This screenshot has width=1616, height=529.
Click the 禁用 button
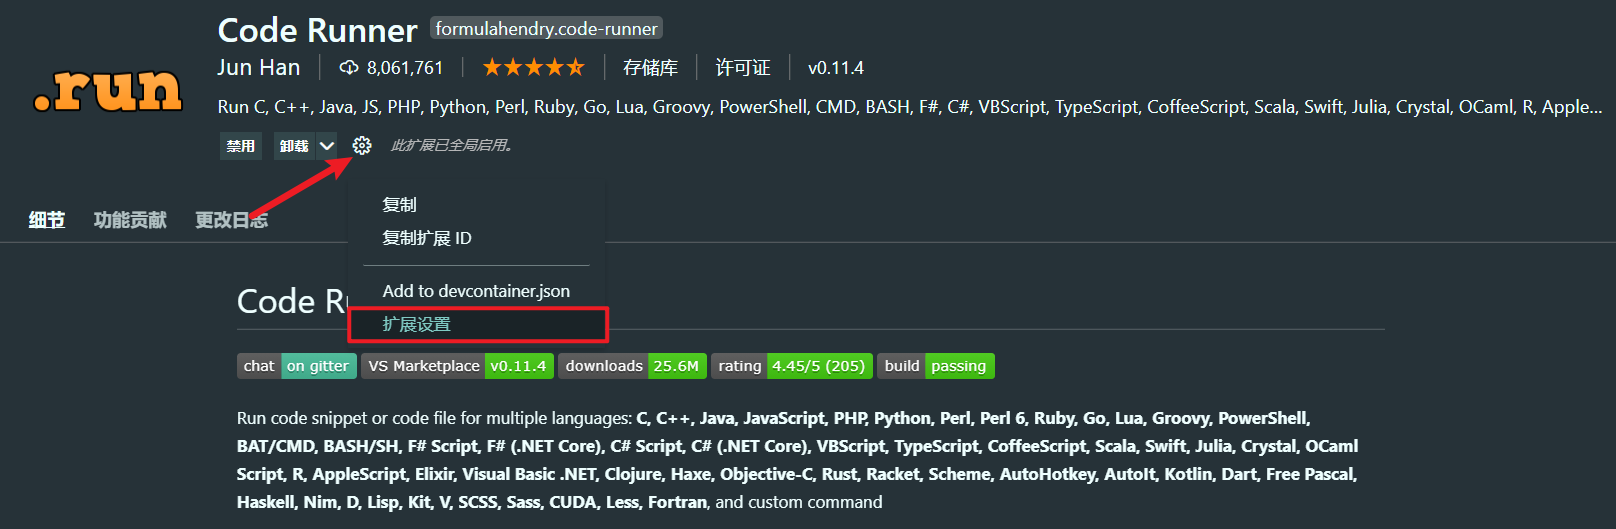tap(241, 146)
